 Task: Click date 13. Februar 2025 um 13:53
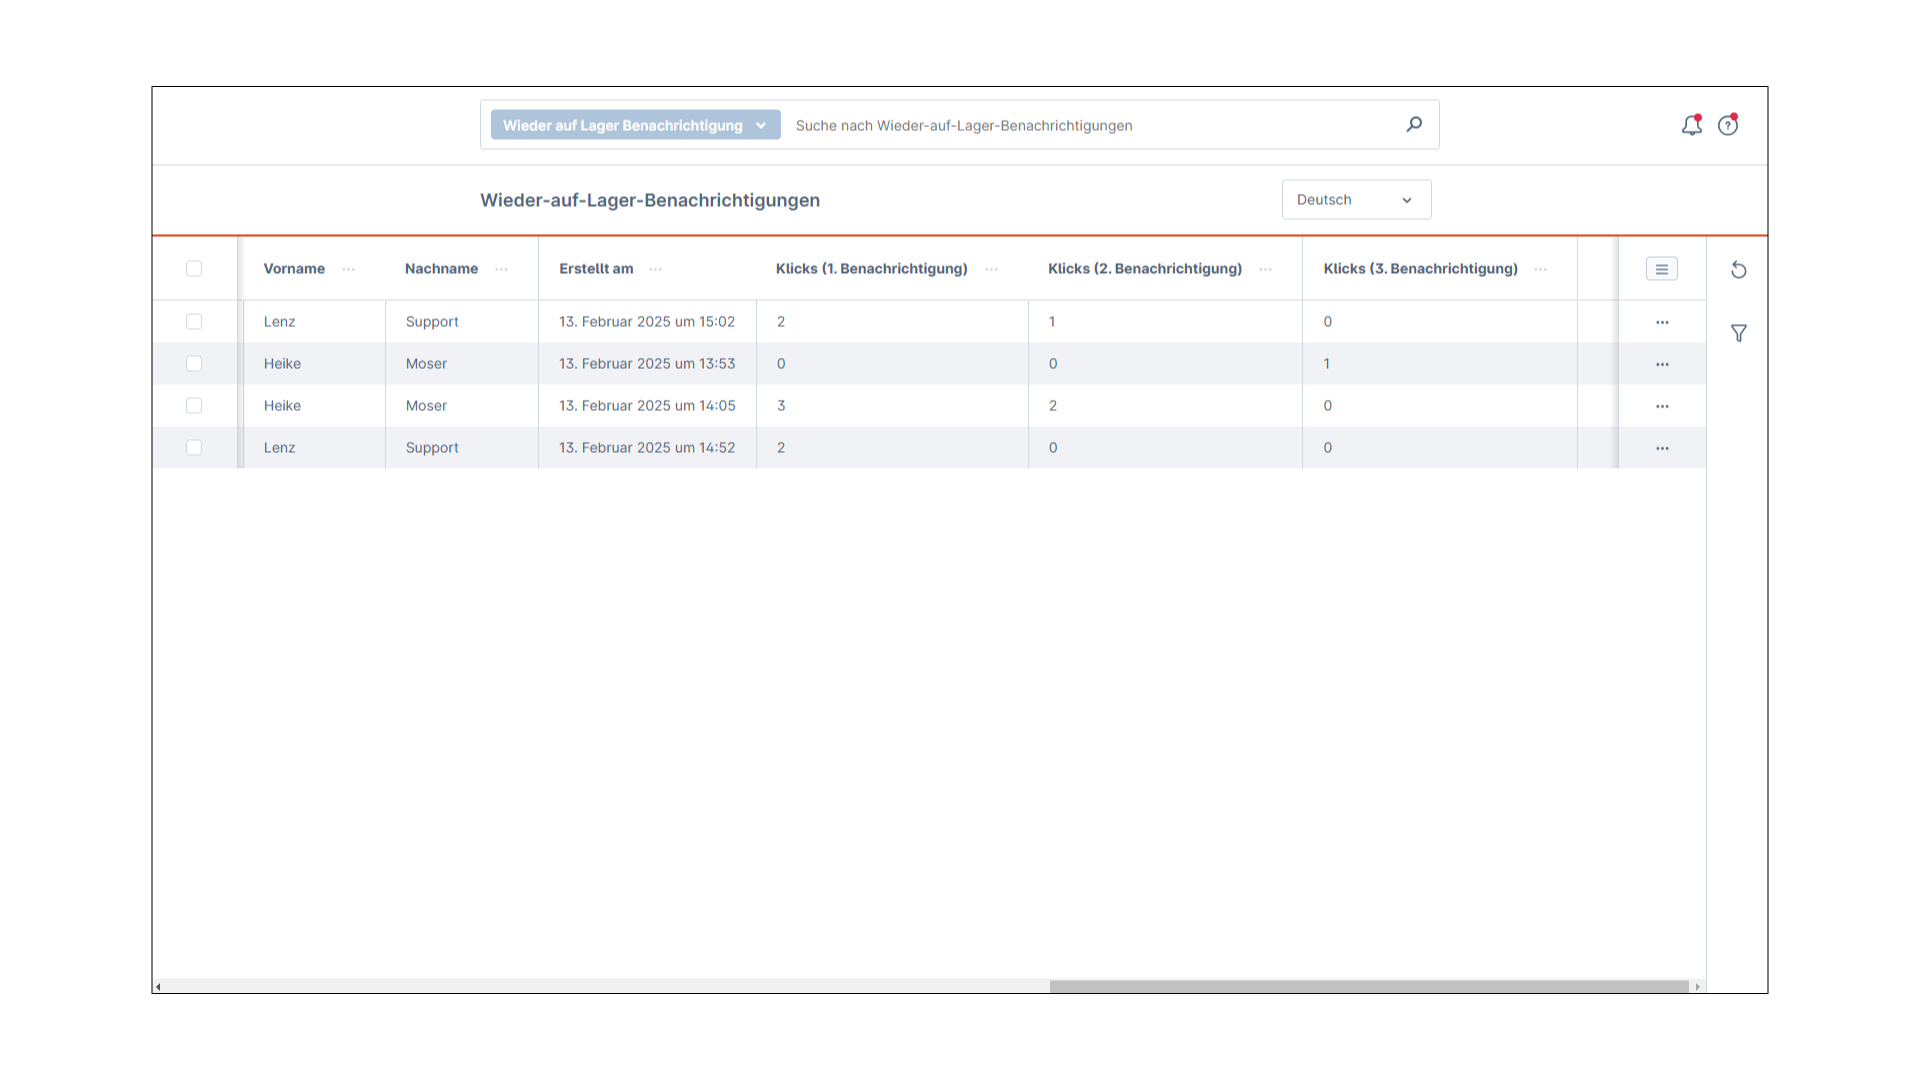coord(647,364)
